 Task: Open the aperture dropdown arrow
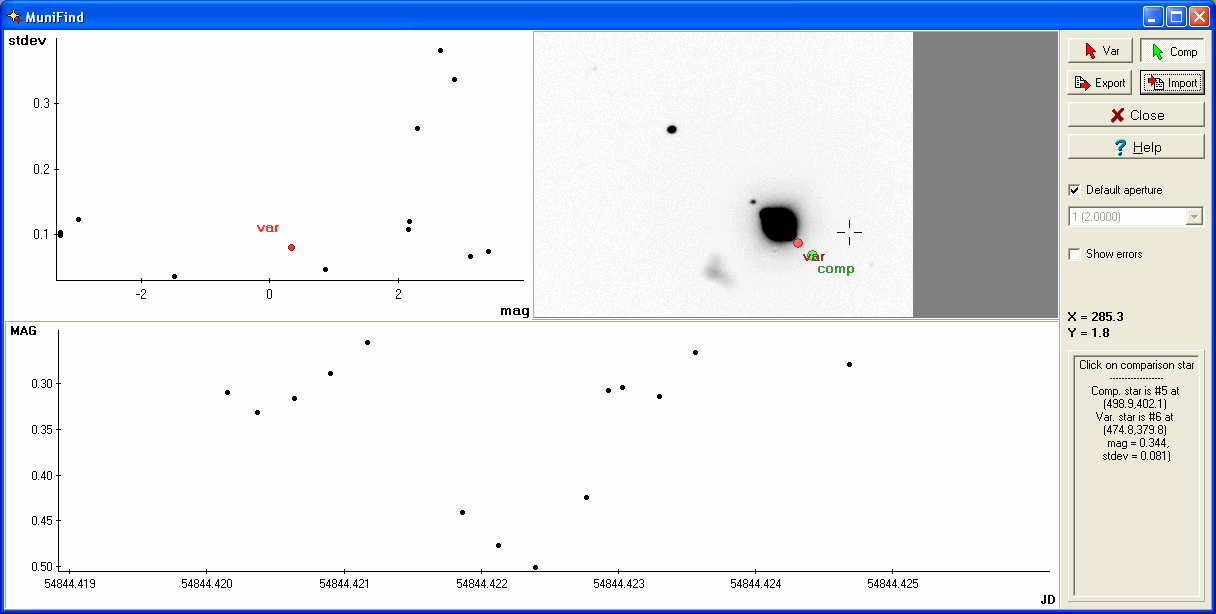1193,217
